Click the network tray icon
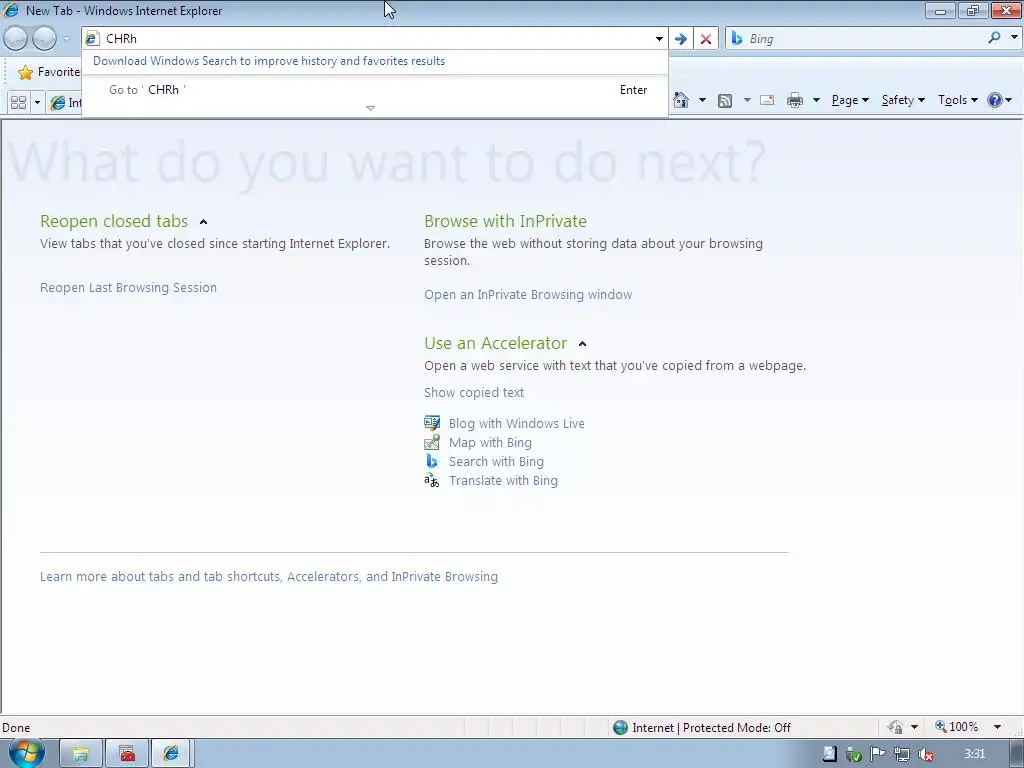Viewport: 1024px width, 768px height. 901,754
